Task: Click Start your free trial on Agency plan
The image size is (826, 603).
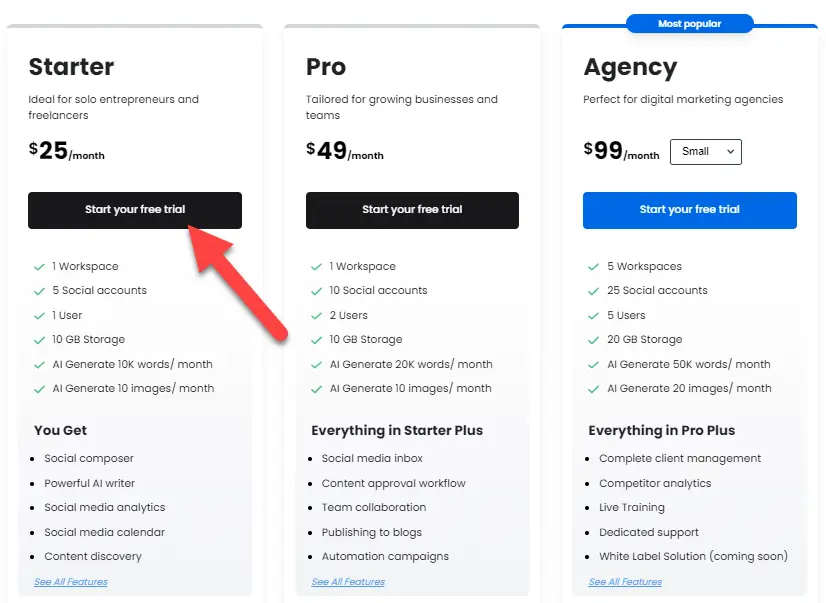Action: click(689, 210)
